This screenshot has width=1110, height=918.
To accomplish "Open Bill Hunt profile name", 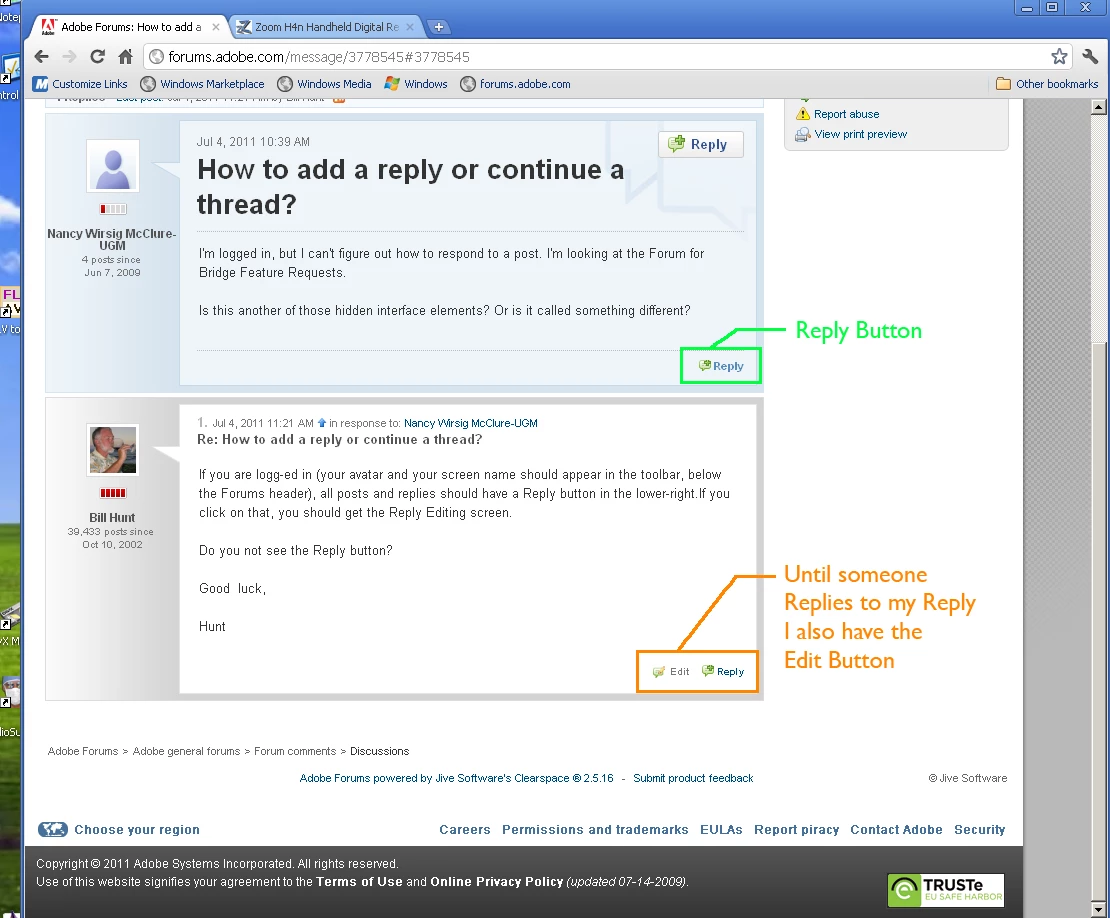I will click(x=112, y=517).
